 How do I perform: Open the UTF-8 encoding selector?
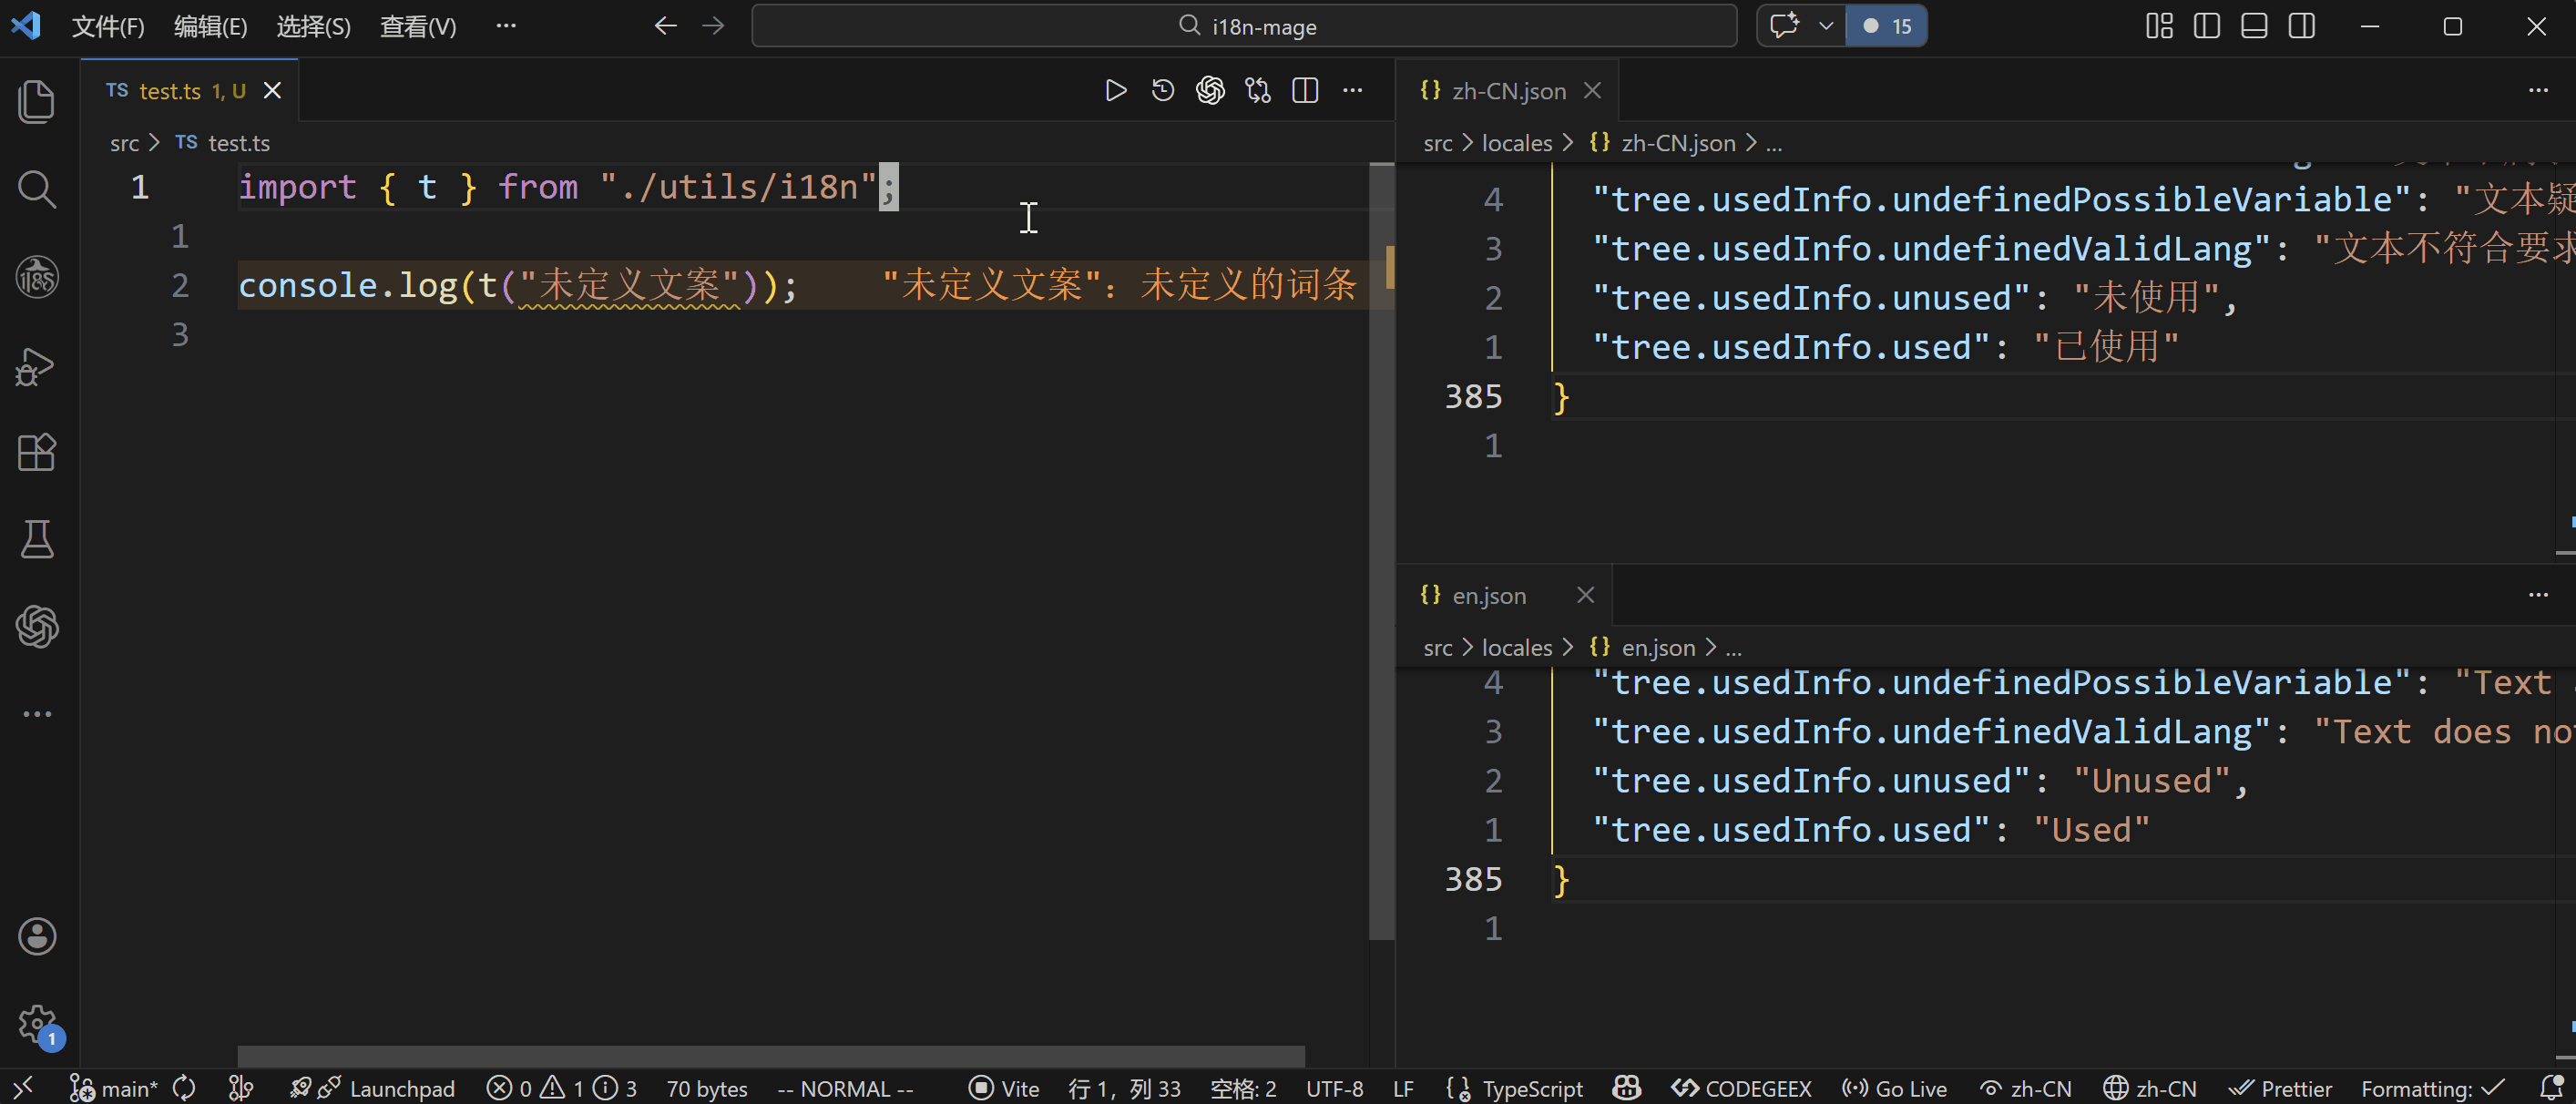(x=1334, y=1088)
